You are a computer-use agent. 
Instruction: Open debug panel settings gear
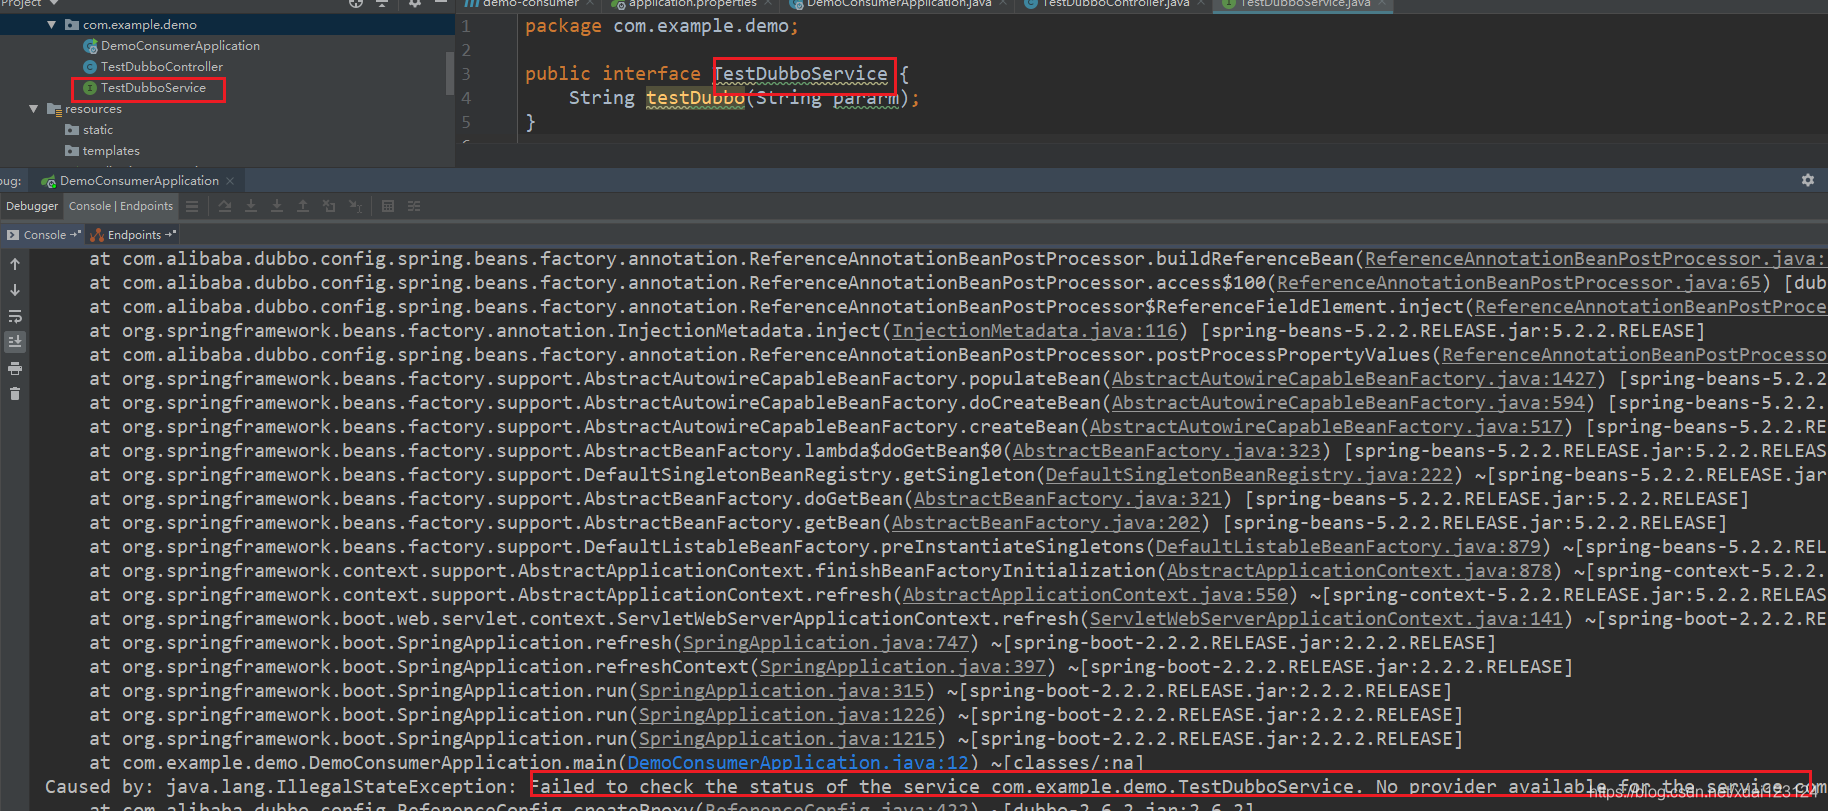(x=1808, y=180)
